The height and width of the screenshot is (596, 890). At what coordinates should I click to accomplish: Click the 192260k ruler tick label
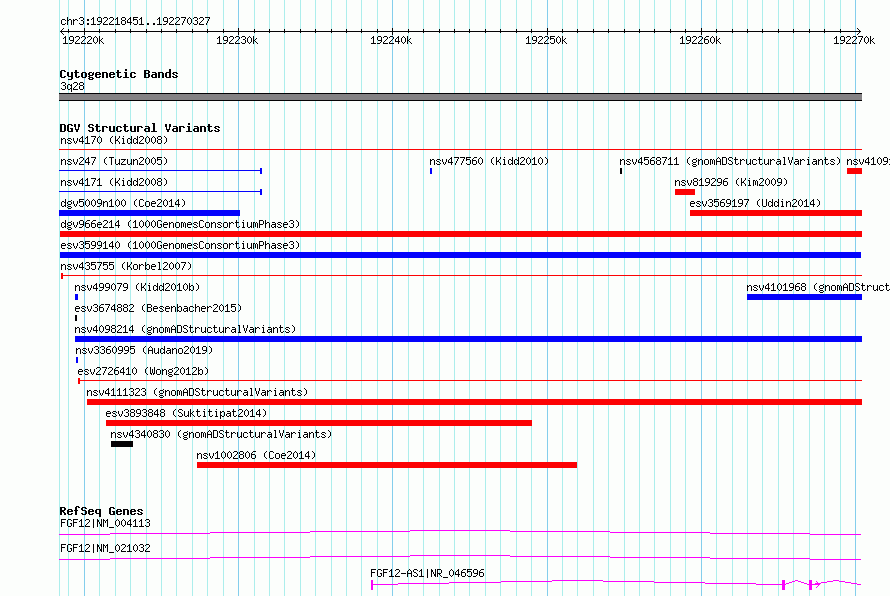click(x=700, y=40)
